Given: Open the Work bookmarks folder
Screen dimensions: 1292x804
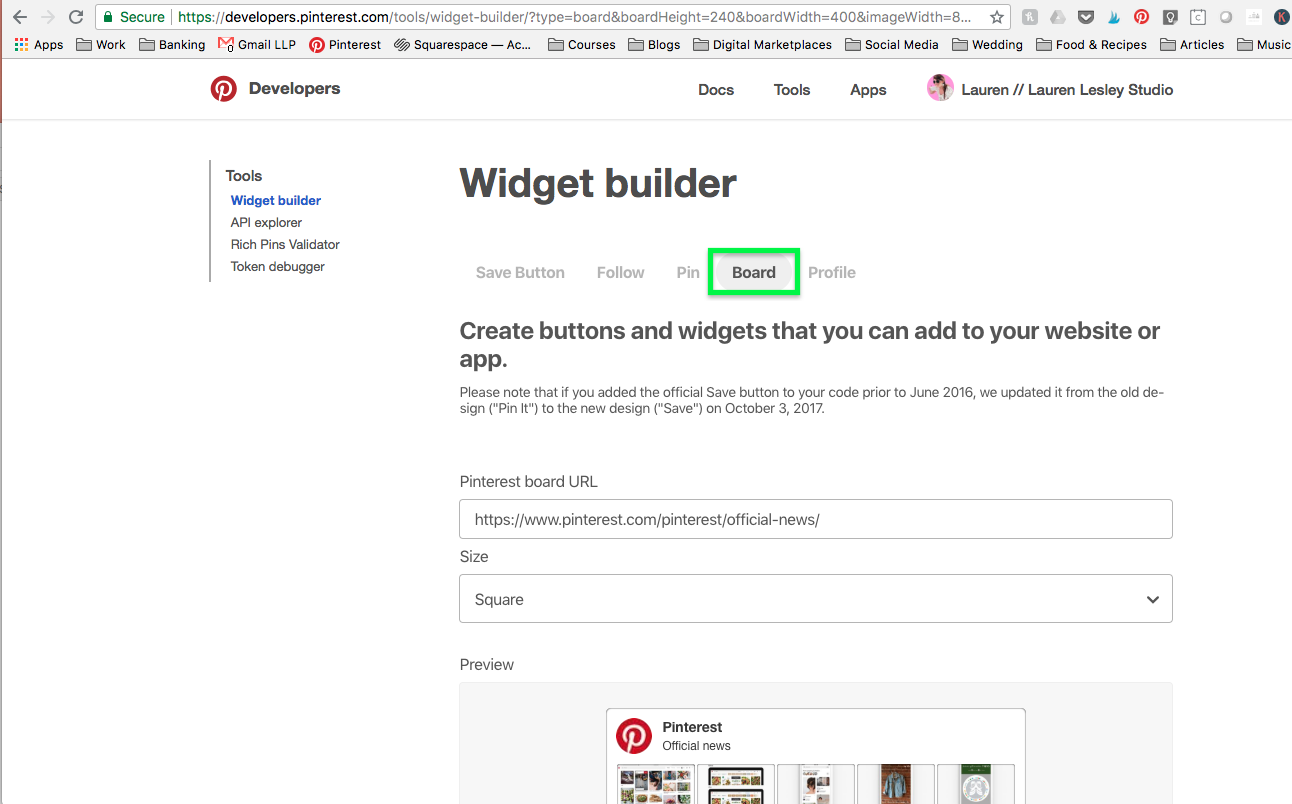Looking at the screenshot, I should (x=101, y=45).
